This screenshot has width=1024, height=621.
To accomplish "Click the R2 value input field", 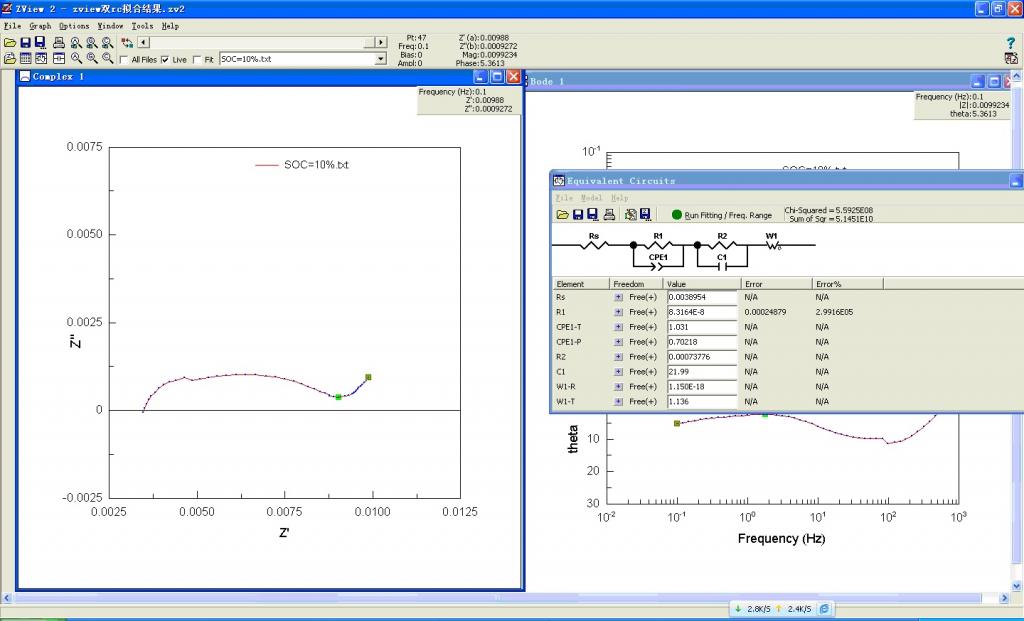I will coord(702,357).
